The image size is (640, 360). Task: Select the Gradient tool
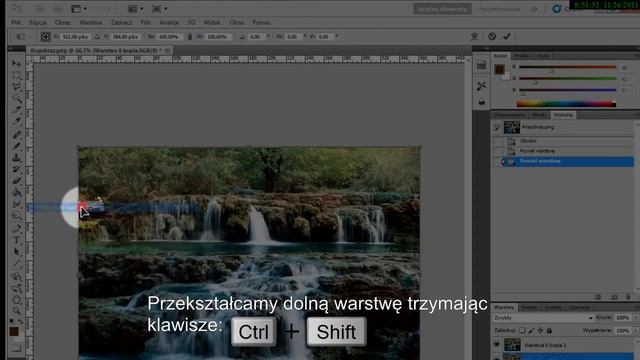(16, 192)
